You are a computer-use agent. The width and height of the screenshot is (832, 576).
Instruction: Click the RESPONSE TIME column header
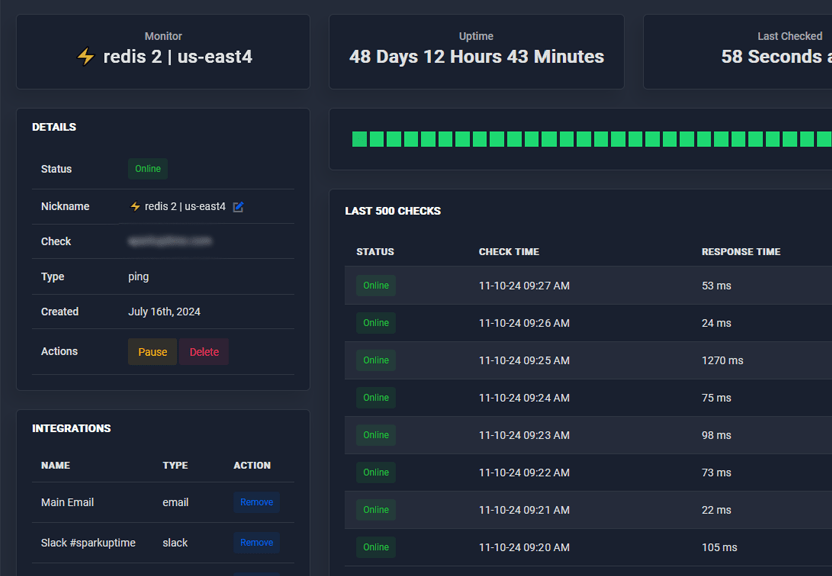(740, 252)
